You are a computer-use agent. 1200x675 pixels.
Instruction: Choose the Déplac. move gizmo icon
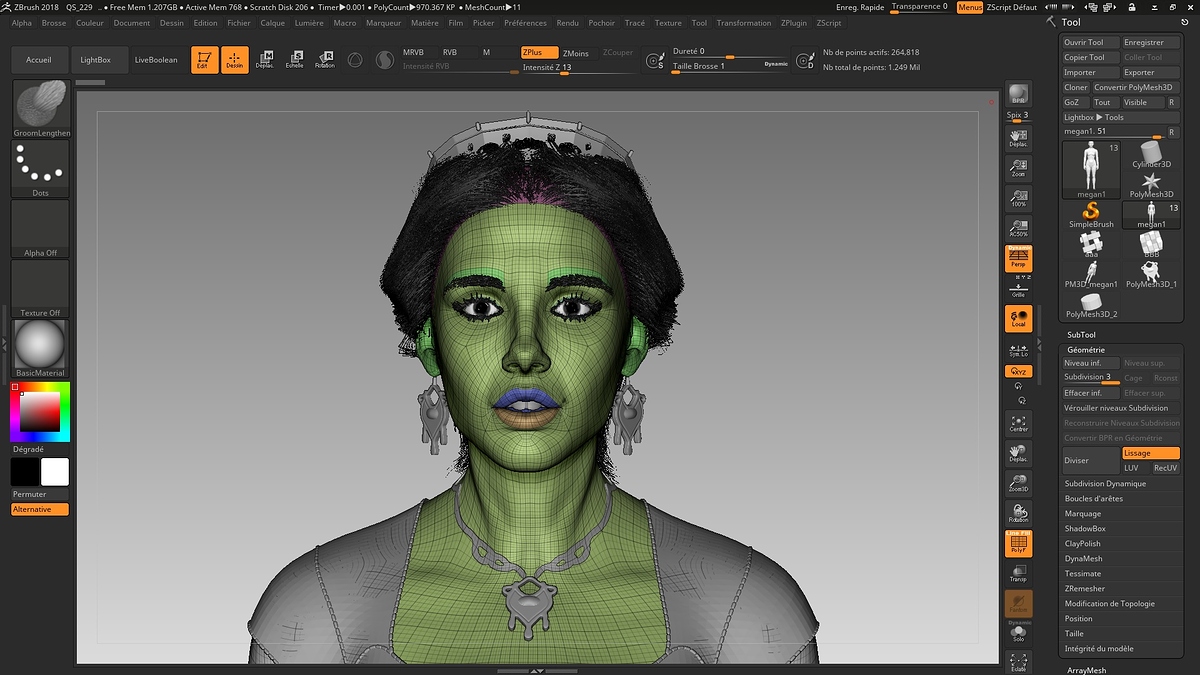(x=265, y=60)
